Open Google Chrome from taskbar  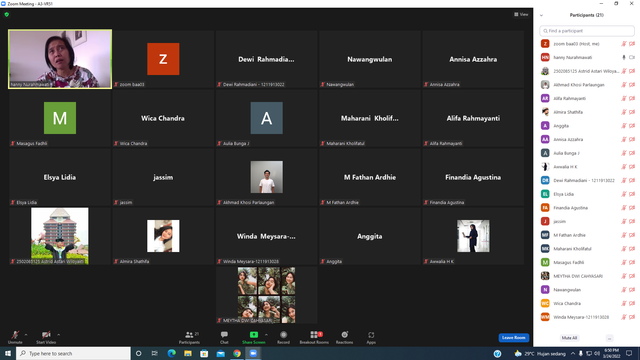click(237, 353)
